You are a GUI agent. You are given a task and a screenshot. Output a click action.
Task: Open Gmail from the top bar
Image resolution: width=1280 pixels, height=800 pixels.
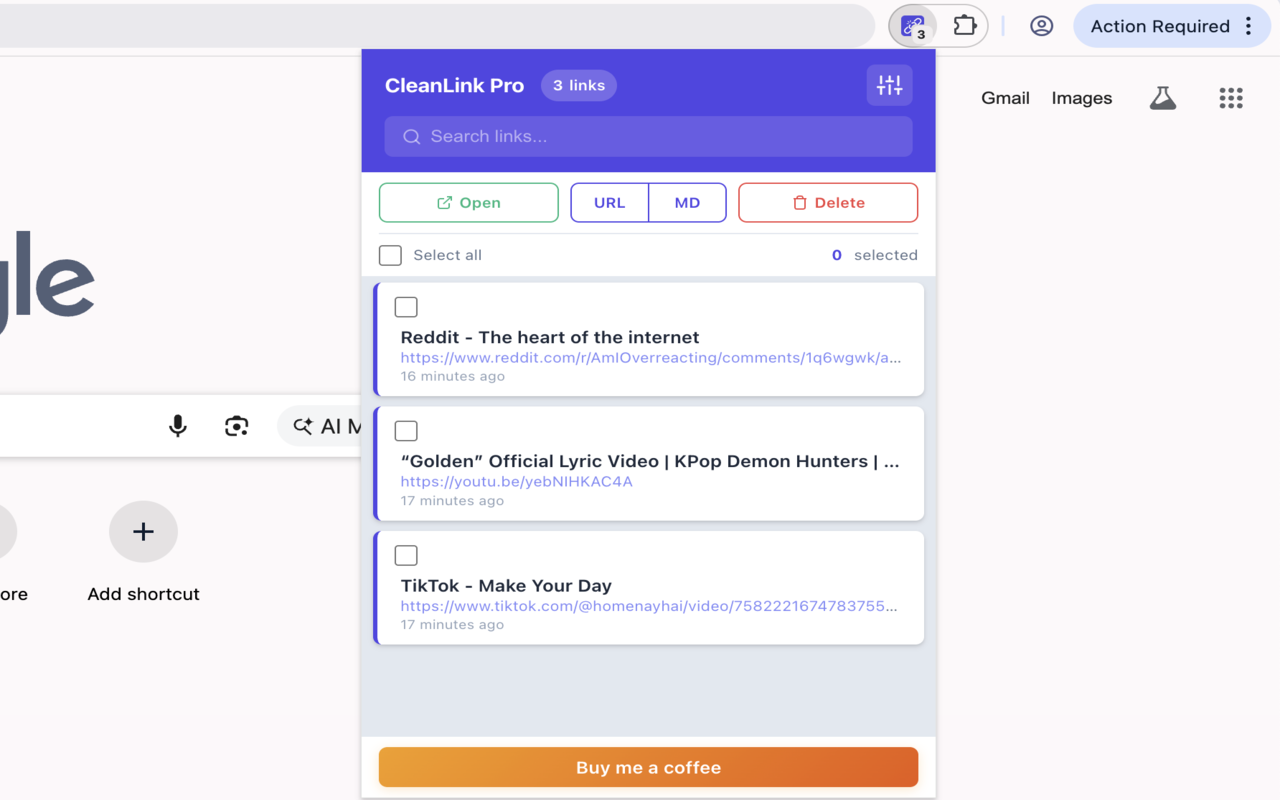[1004, 98]
